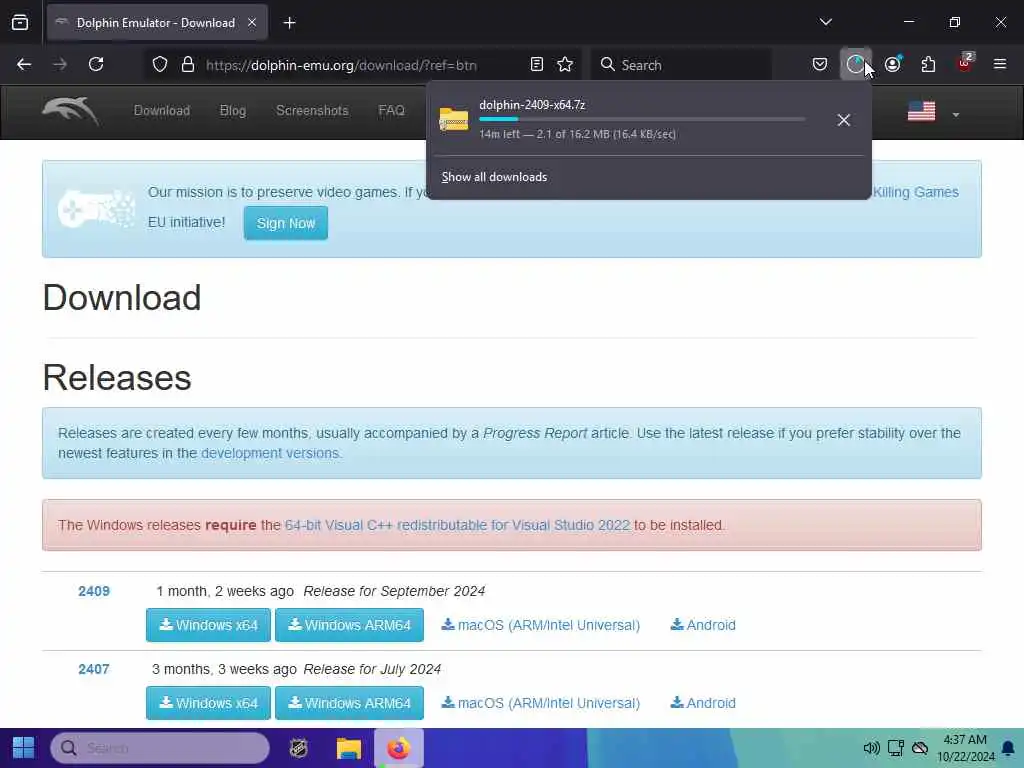Click the download progress bar
Viewport: 1024px width, 768px height.
pos(642,120)
